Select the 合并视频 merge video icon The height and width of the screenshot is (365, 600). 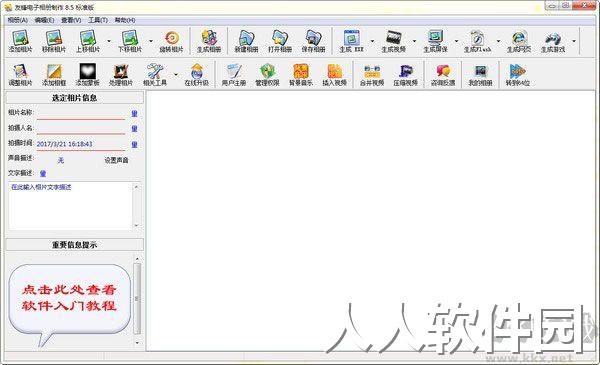[372, 74]
